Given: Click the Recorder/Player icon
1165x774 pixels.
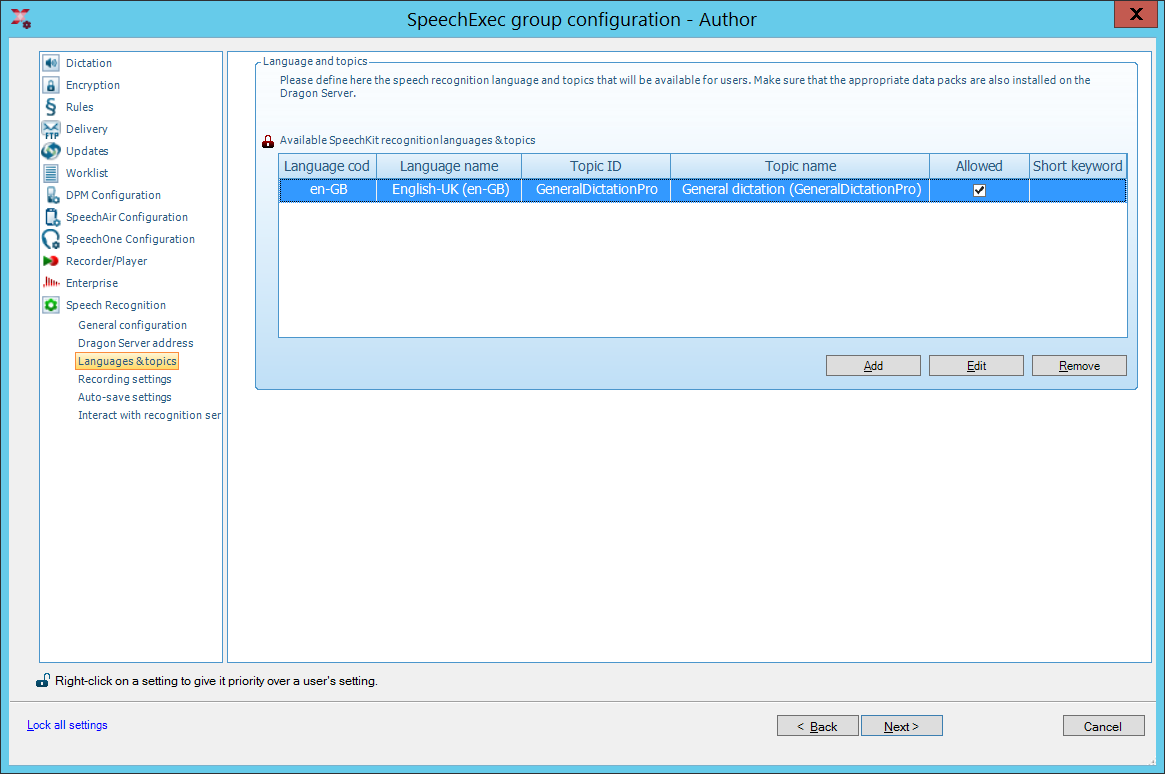Looking at the screenshot, I should pyautogui.click(x=51, y=261).
